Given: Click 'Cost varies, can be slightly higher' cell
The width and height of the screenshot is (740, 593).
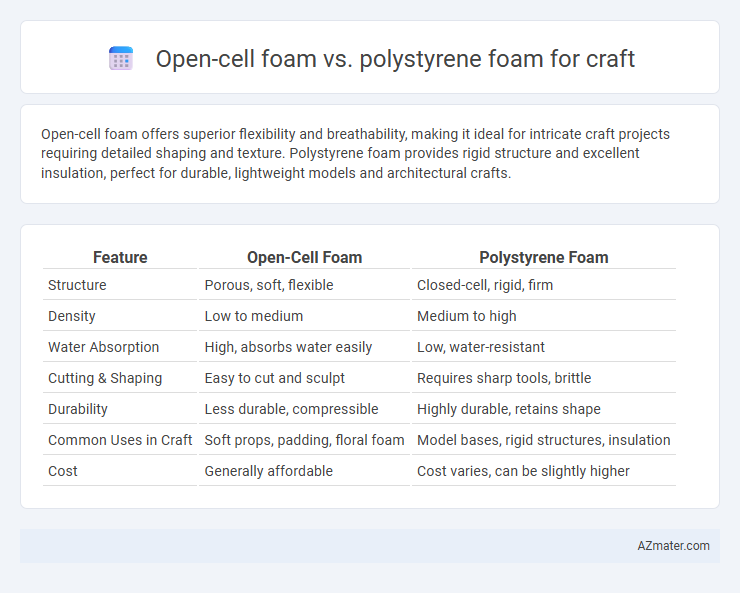Looking at the screenshot, I should pyautogui.click(x=523, y=471).
